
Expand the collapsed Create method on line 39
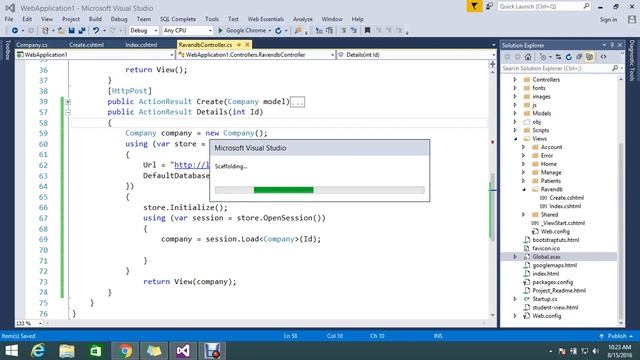click(68, 102)
